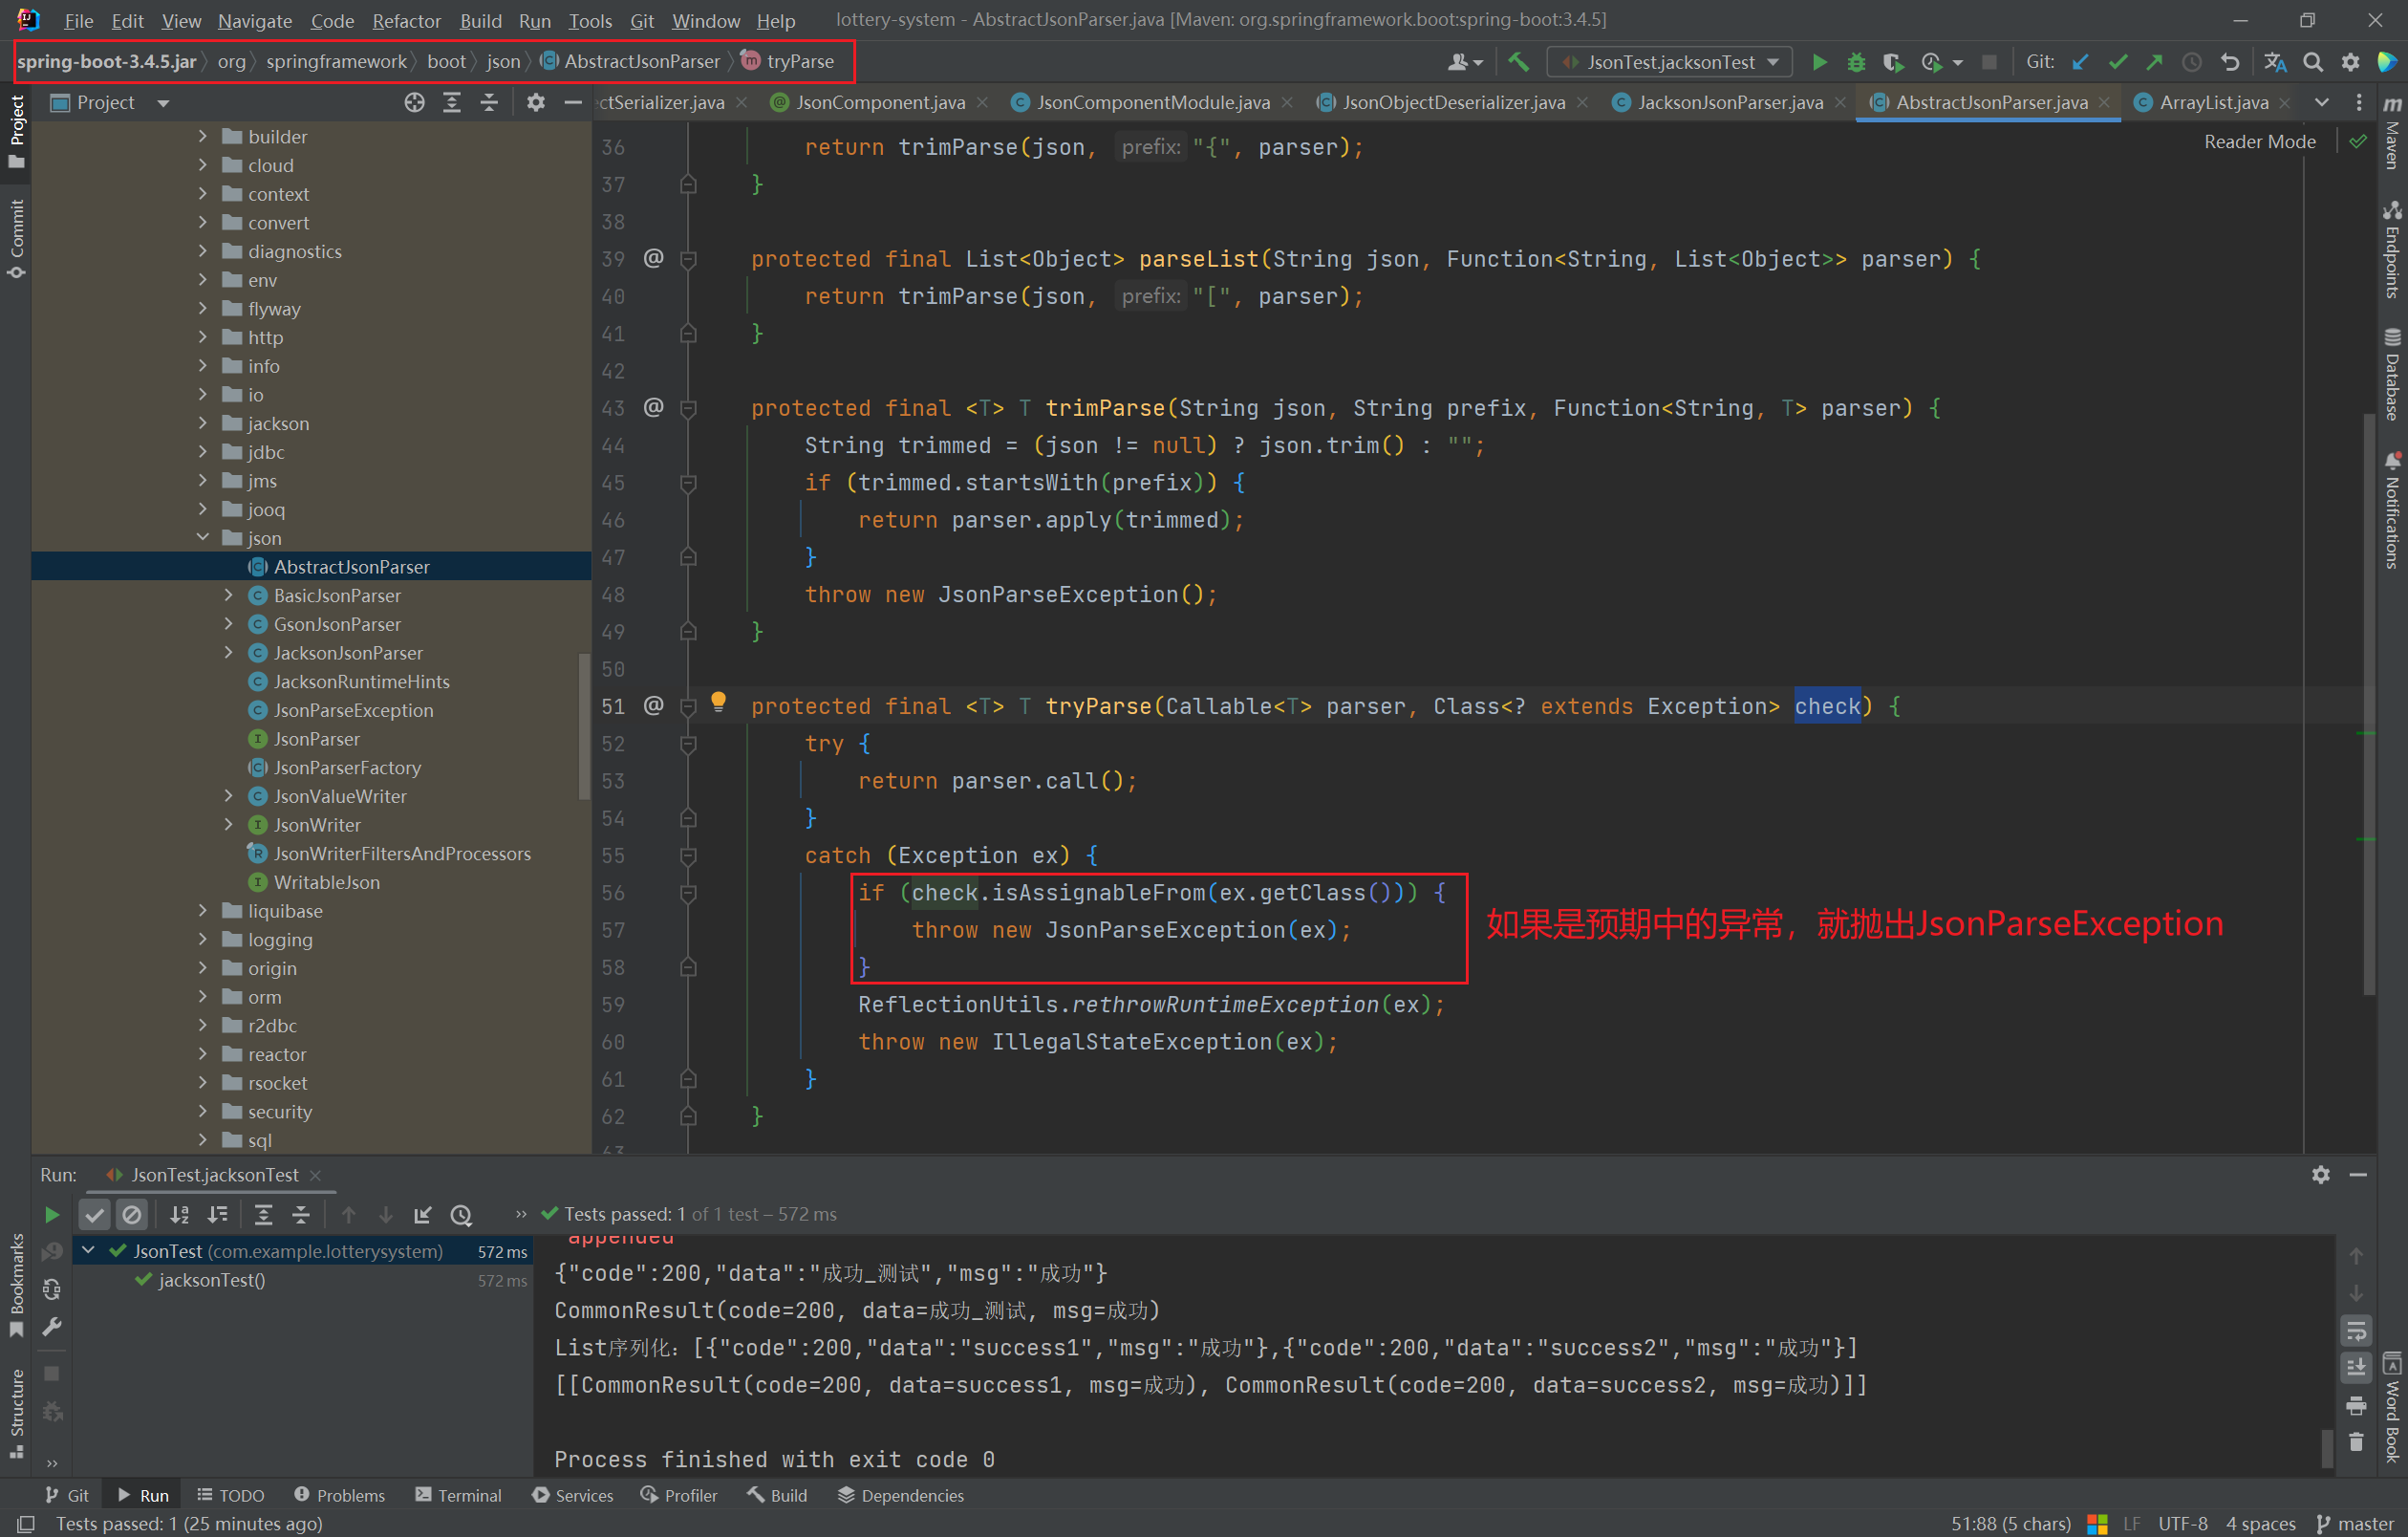The width and height of the screenshot is (2408, 1537).
Task: Switch to JacksonJsonParser.java tab
Action: click(x=1729, y=102)
